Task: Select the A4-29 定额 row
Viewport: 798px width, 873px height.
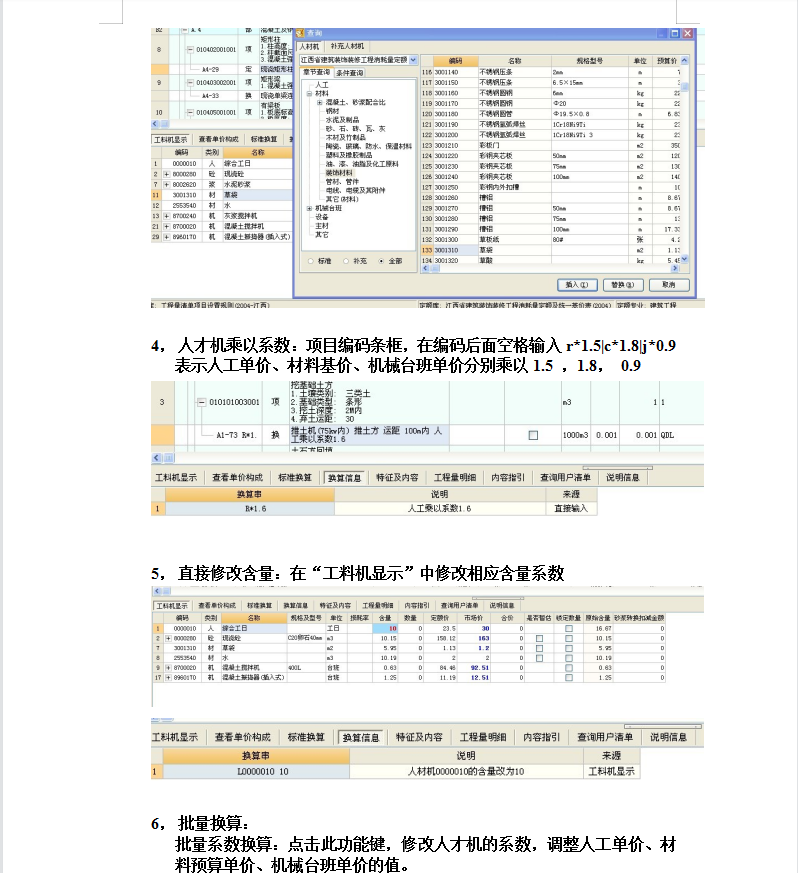Action: pyautogui.click(x=222, y=70)
